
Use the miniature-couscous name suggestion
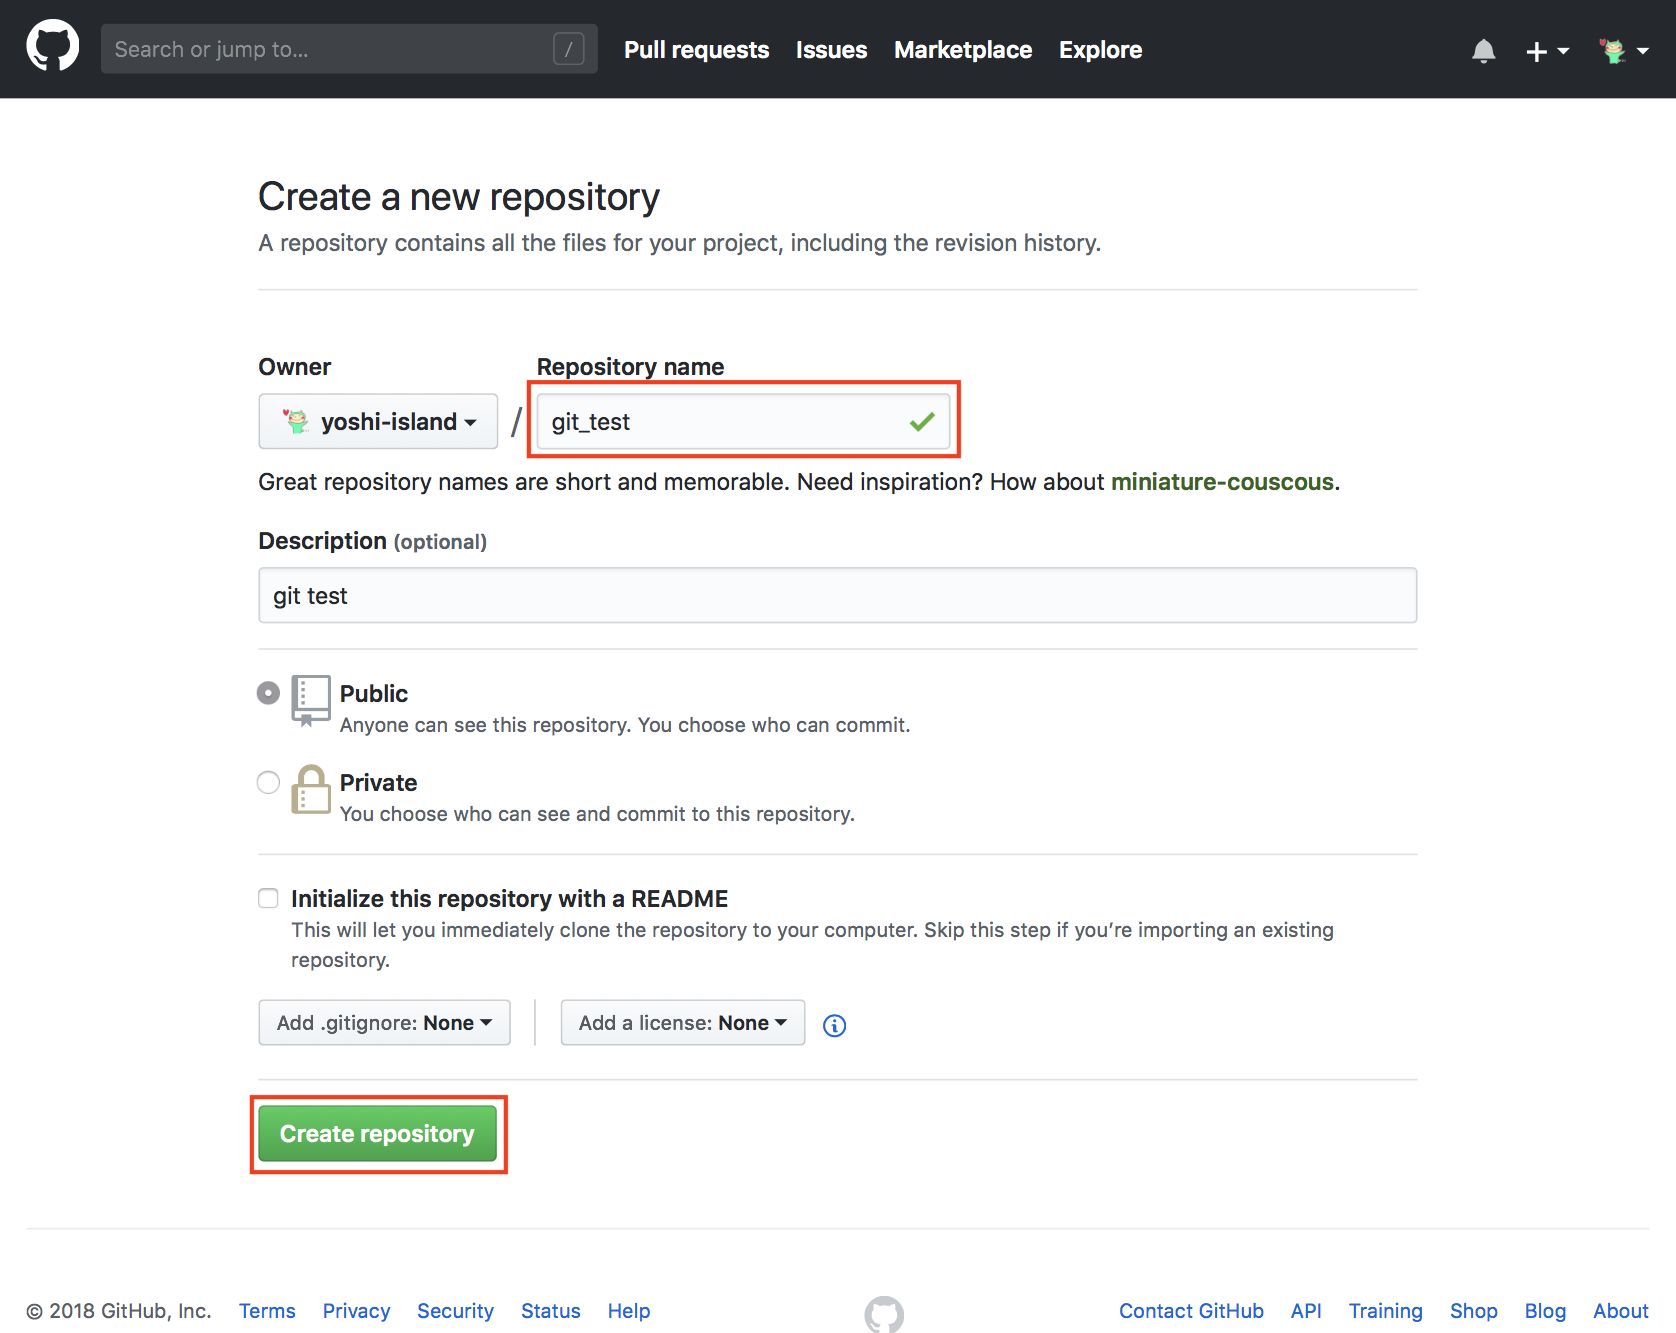point(1222,482)
